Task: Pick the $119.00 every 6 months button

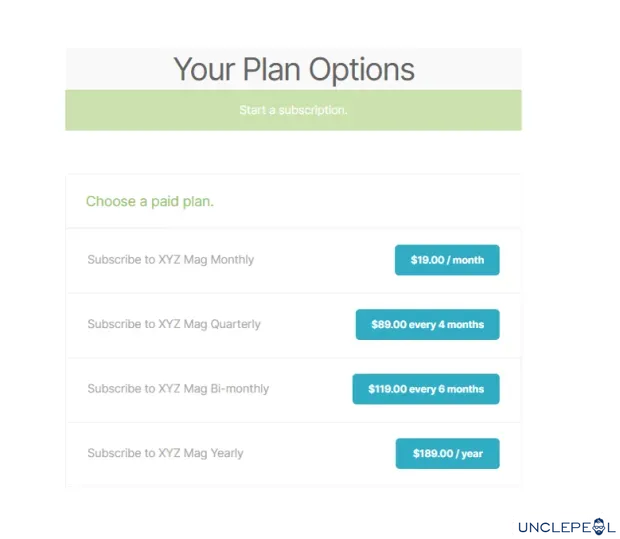Action: coord(425,389)
